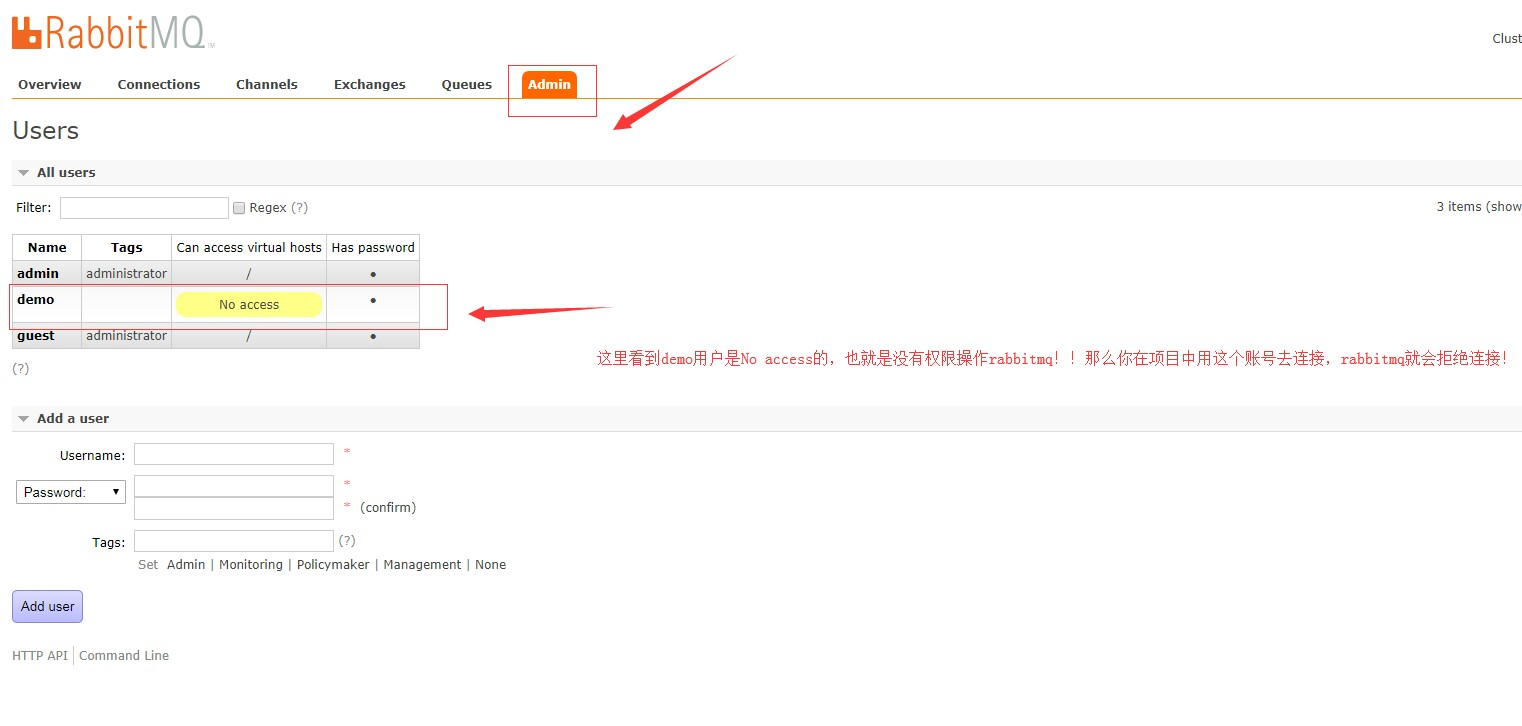The image size is (1522, 726).
Task: Sort users by Name column
Action: tap(47, 247)
